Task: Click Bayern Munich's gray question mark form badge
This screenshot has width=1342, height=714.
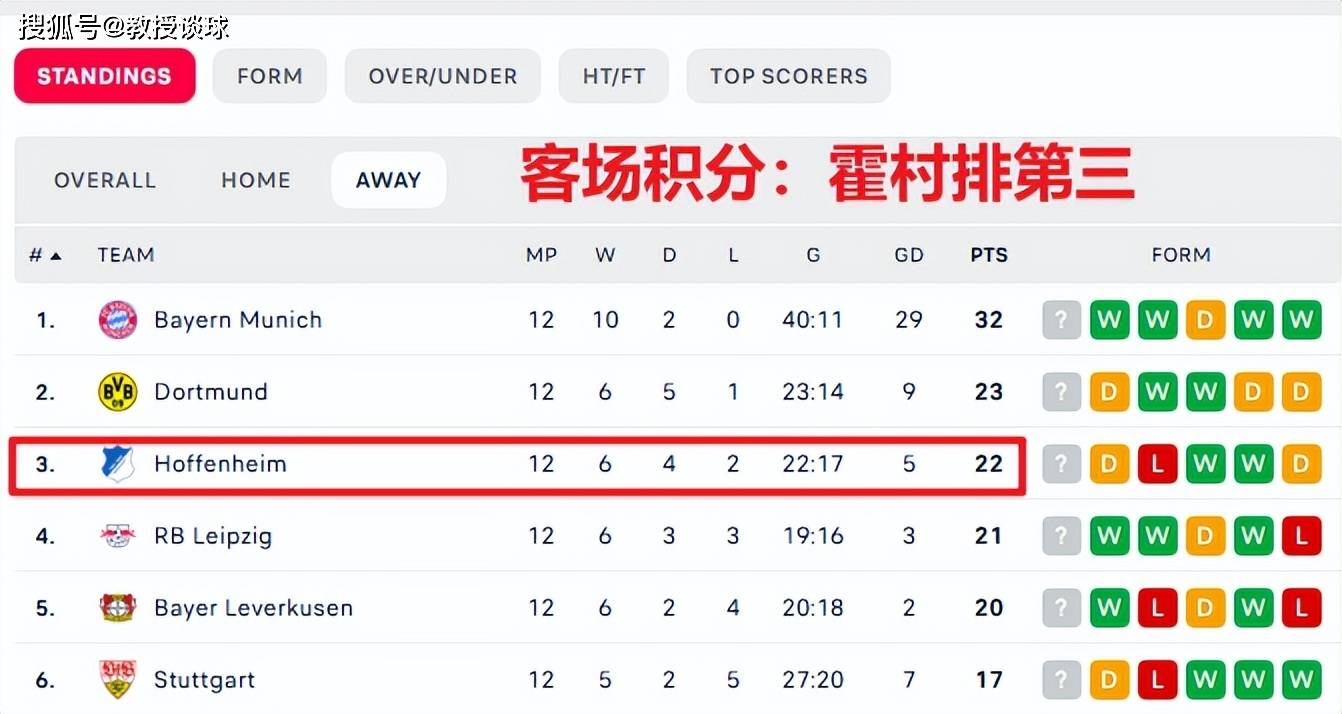Action: pos(1061,321)
